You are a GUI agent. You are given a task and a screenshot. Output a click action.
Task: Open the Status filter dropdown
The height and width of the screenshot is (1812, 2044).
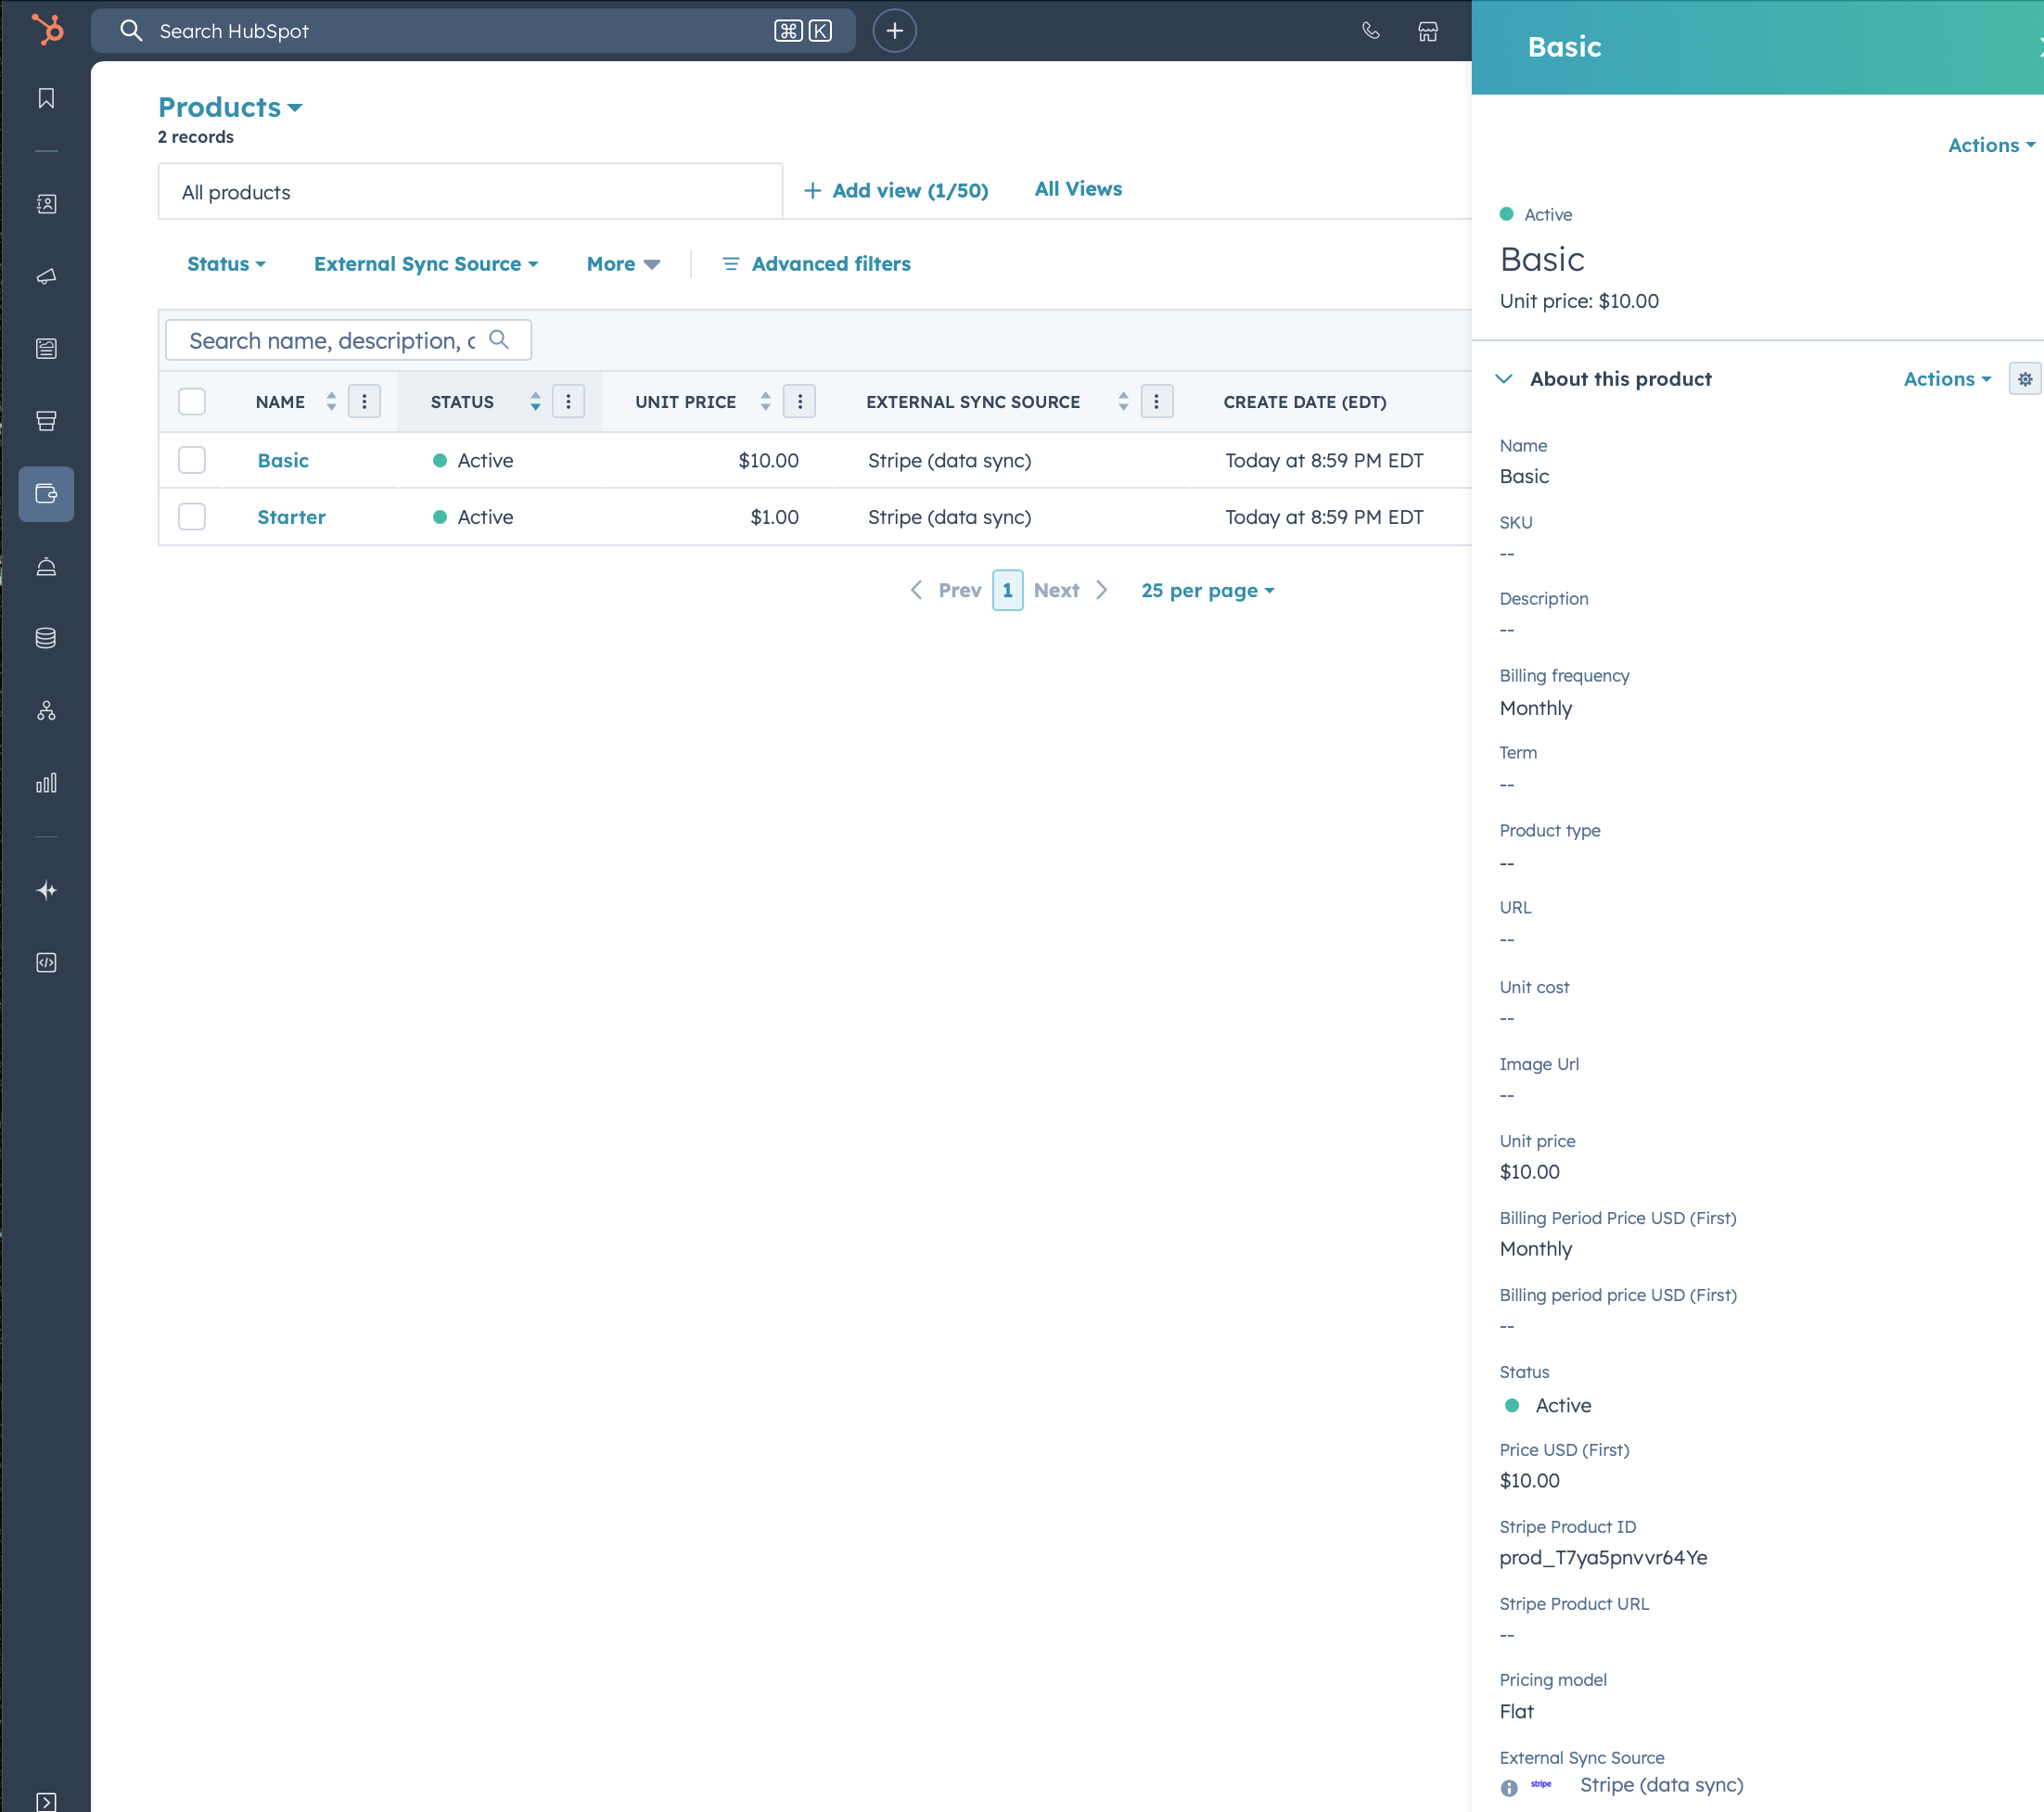tap(226, 264)
